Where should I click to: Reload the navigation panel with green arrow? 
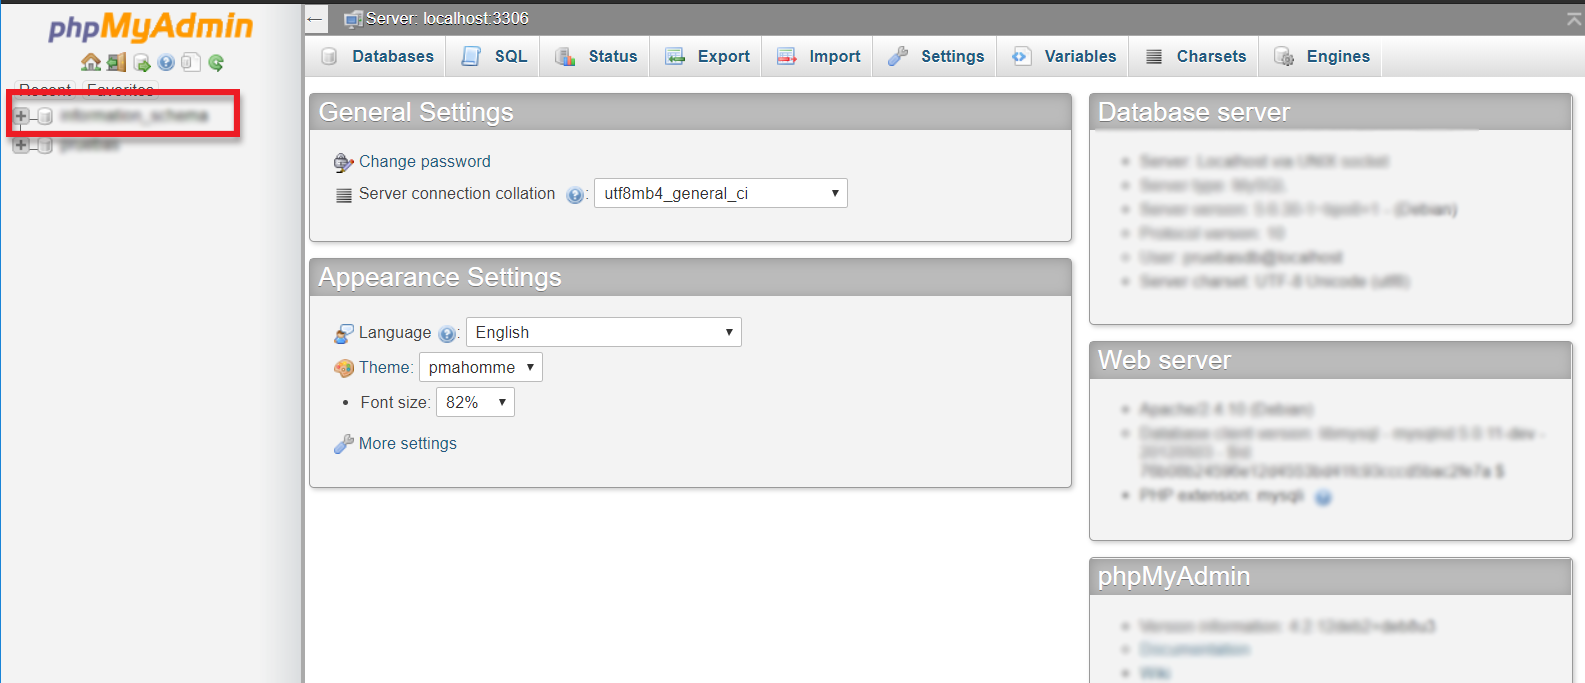tap(216, 63)
